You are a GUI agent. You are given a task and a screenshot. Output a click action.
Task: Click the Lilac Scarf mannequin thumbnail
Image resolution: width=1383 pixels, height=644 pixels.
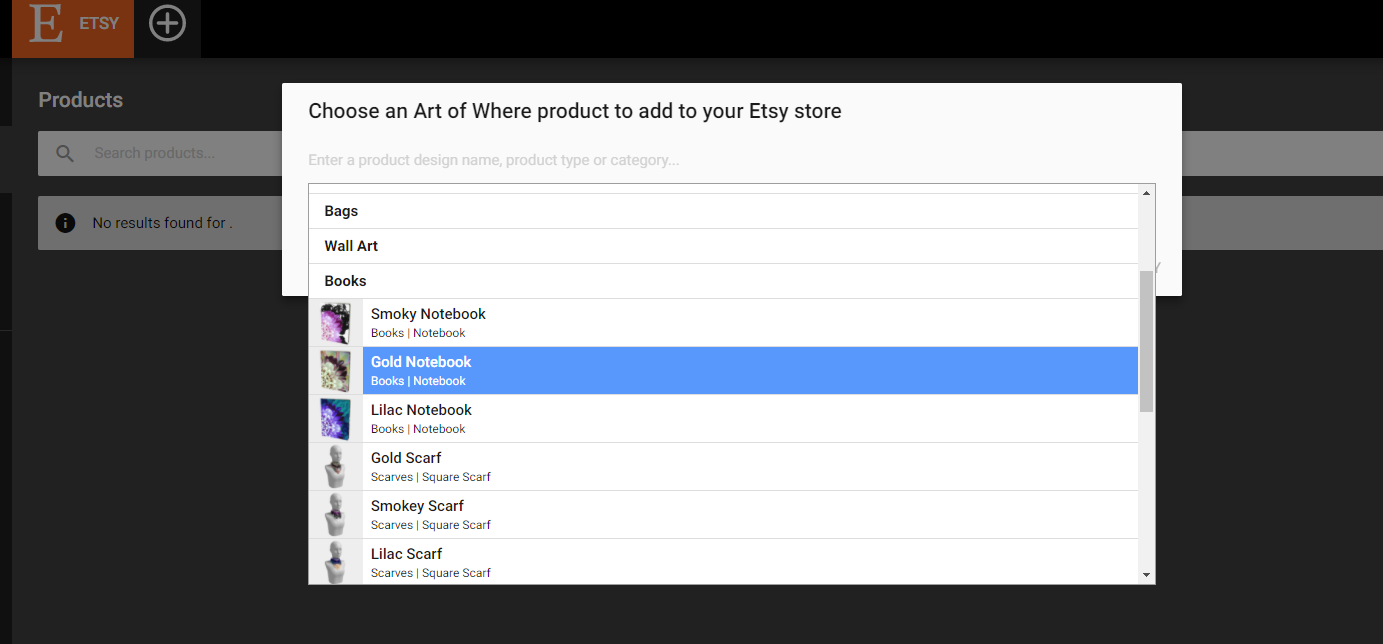click(x=335, y=562)
